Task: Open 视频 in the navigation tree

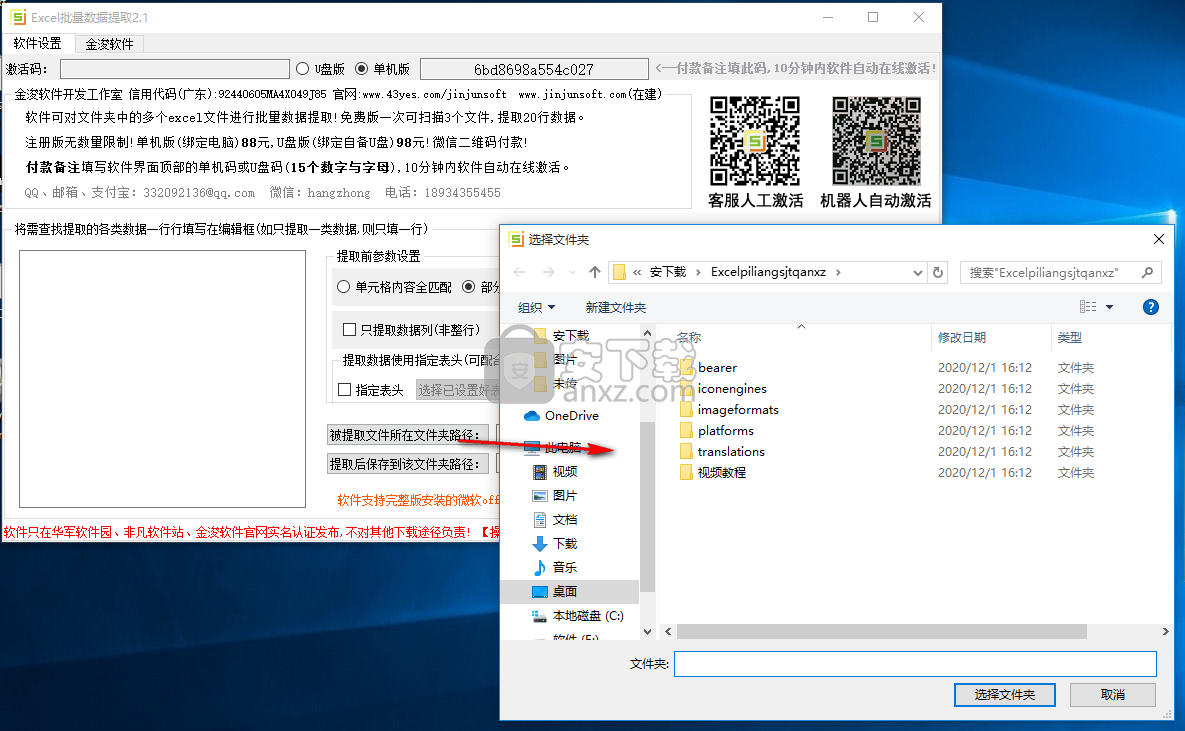Action: tap(565, 472)
